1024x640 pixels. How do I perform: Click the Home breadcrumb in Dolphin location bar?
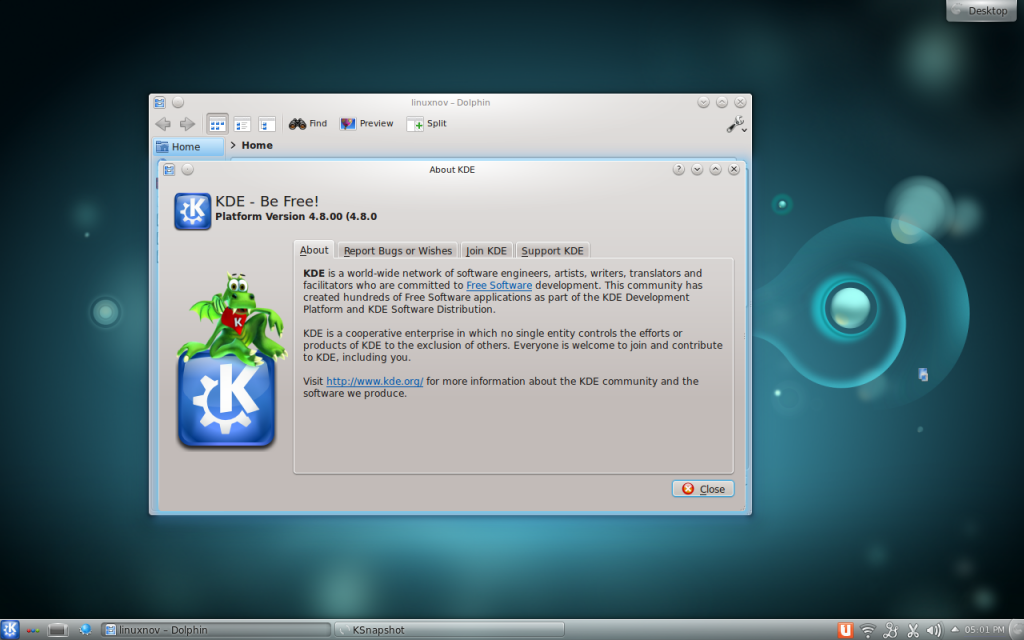tap(257, 145)
